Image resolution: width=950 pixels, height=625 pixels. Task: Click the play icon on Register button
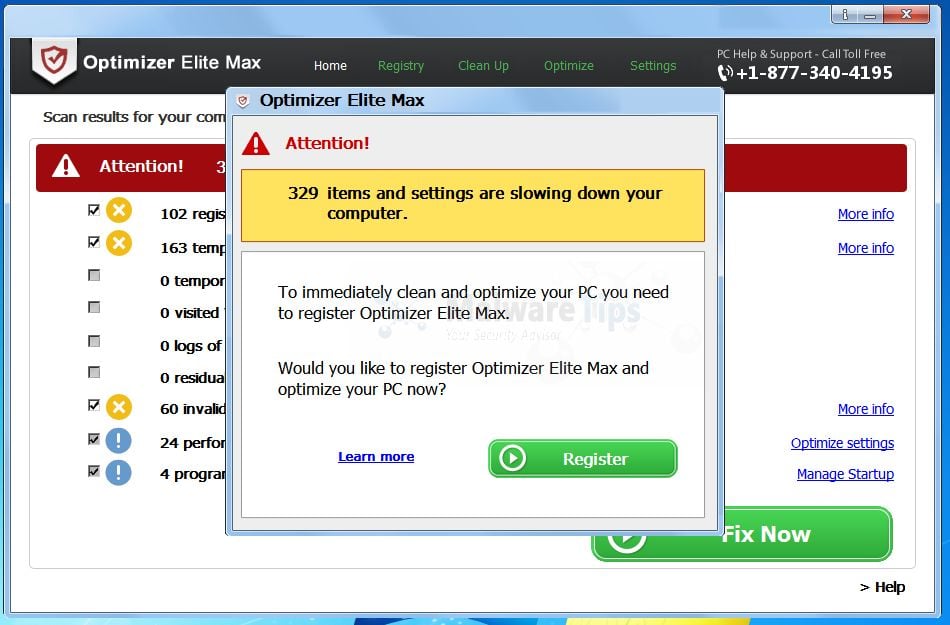tap(513, 458)
